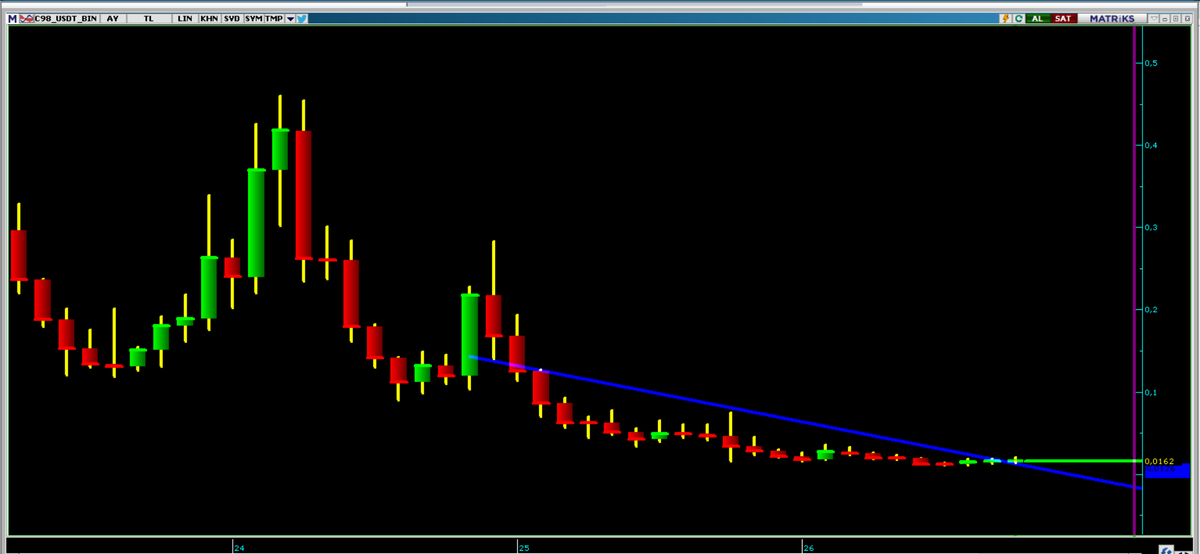Toggle the KHN button

pos(209,19)
